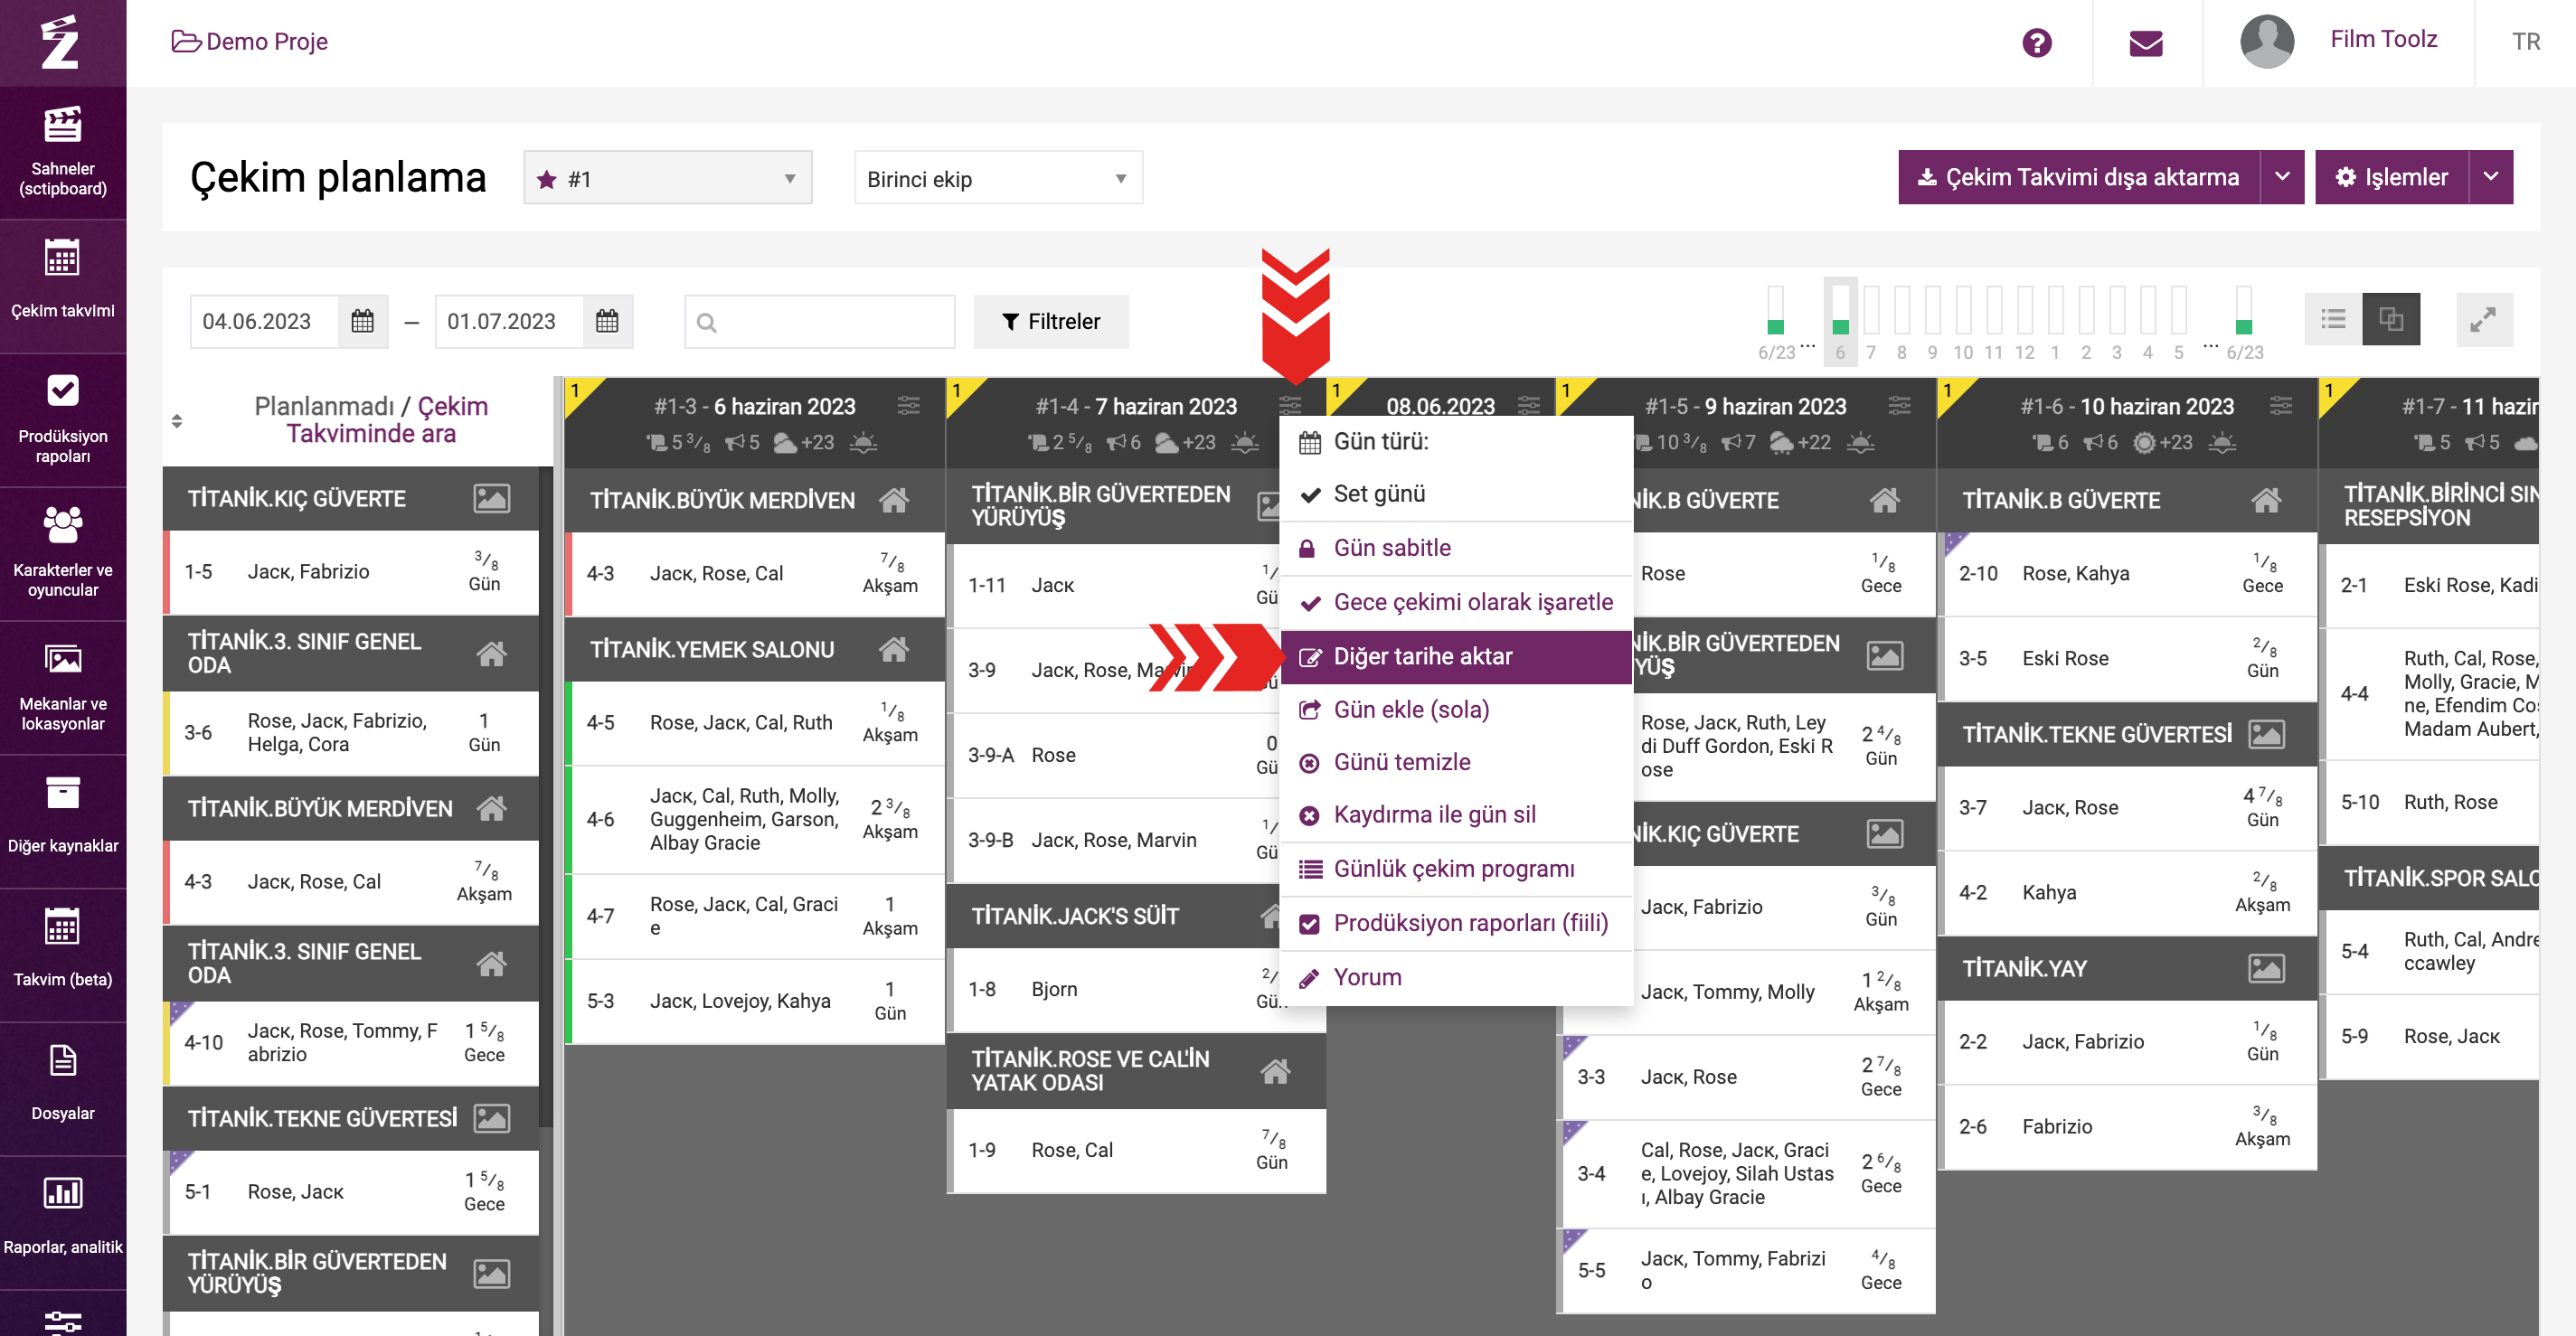Open day settings for #1-3 6 haziran
Viewport: 2576px width, 1336px height.
click(908, 405)
